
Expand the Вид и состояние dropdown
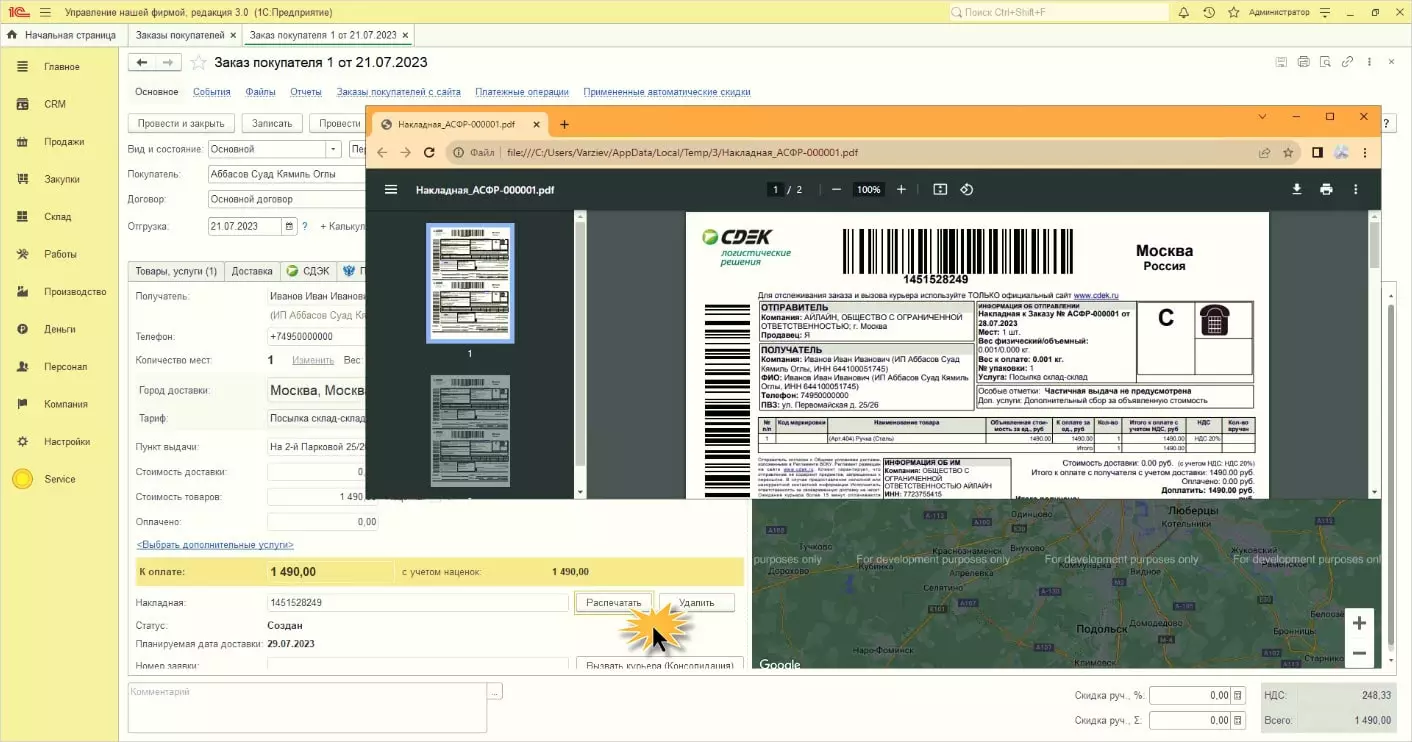tap(333, 149)
